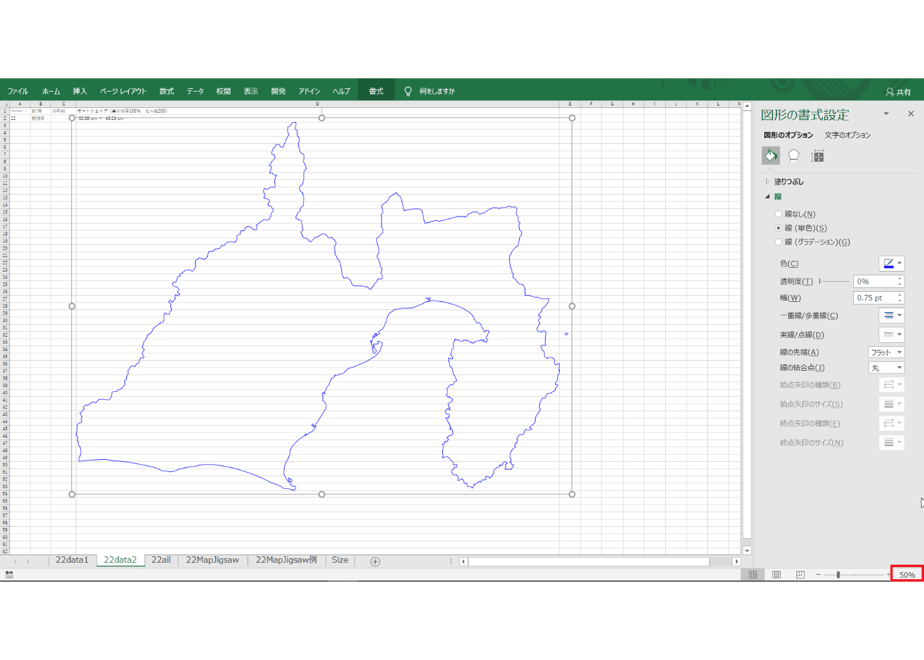The image size is (924, 660).
Task: Select the 線 (単色)(S) radio button
Action: [778, 228]
